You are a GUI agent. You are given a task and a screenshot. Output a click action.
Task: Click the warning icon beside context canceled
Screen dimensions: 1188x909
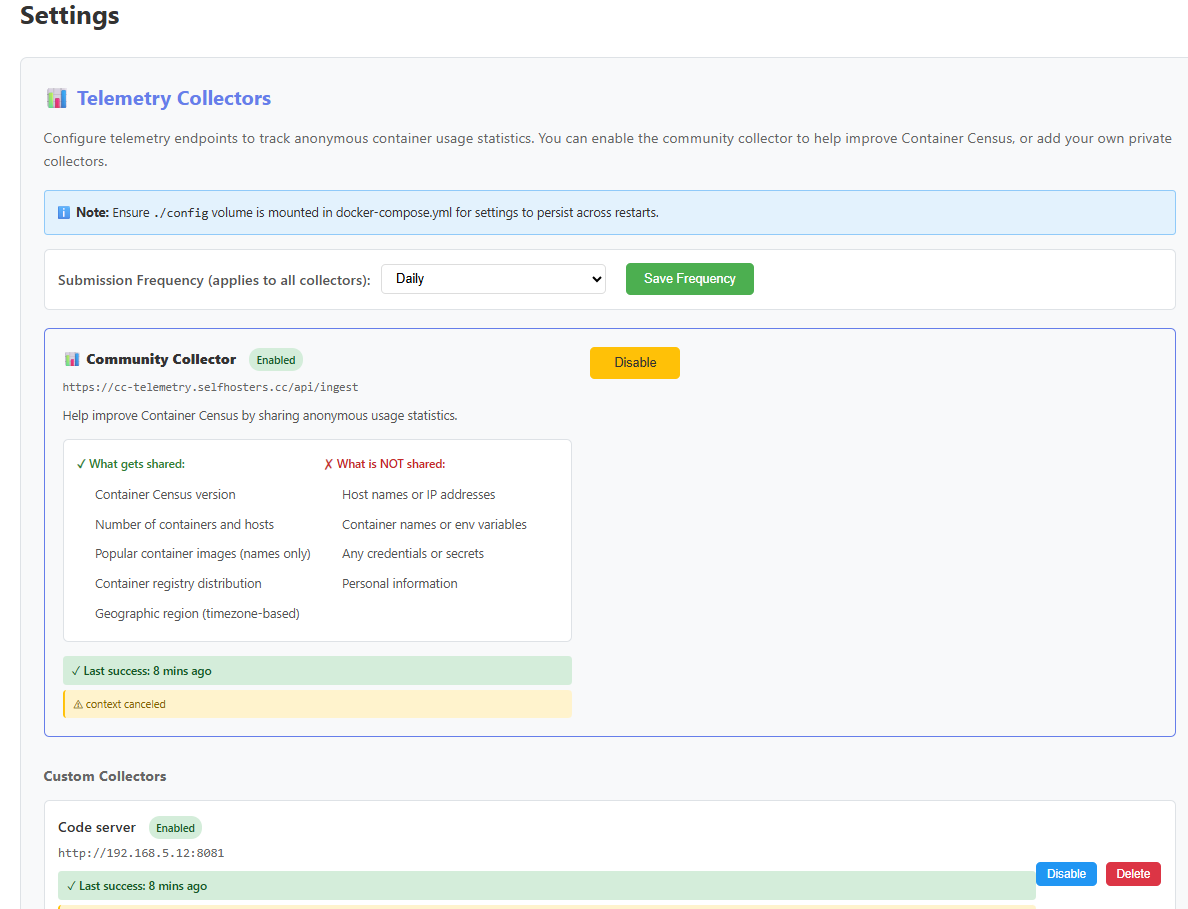pyautogui.click(x=78, y=704)
